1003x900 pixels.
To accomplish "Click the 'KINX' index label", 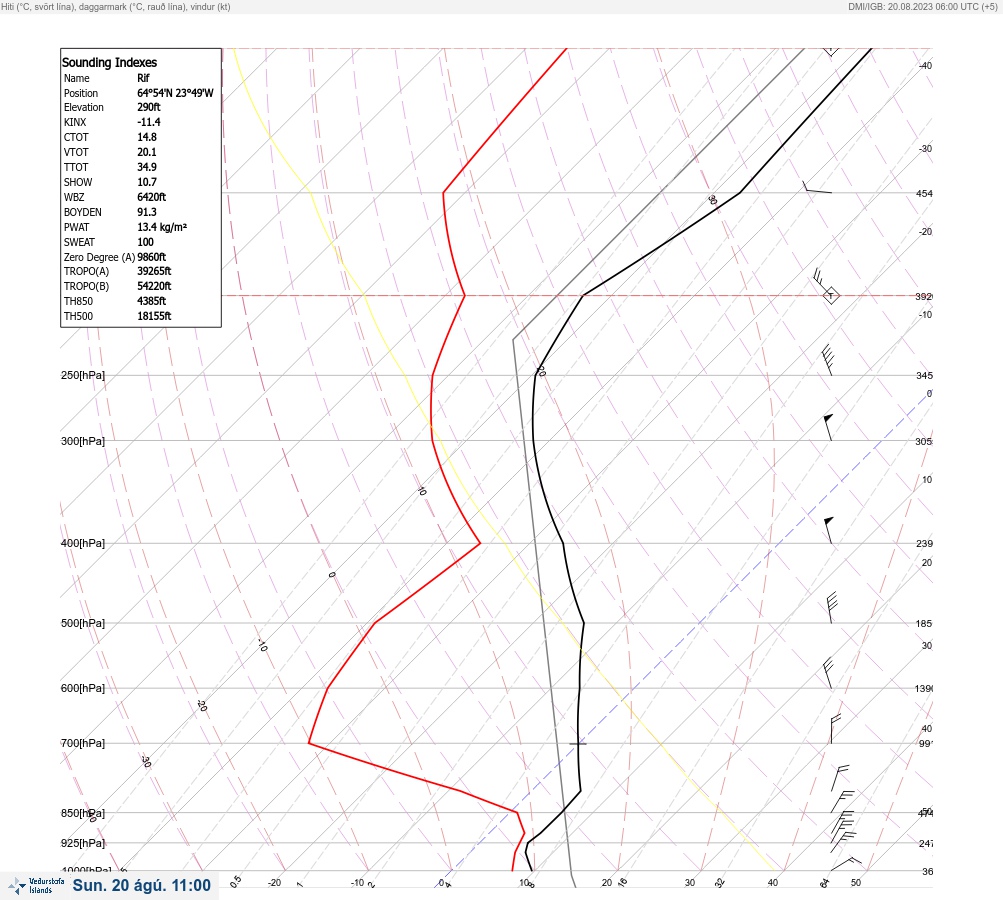I will click(75, 122).
